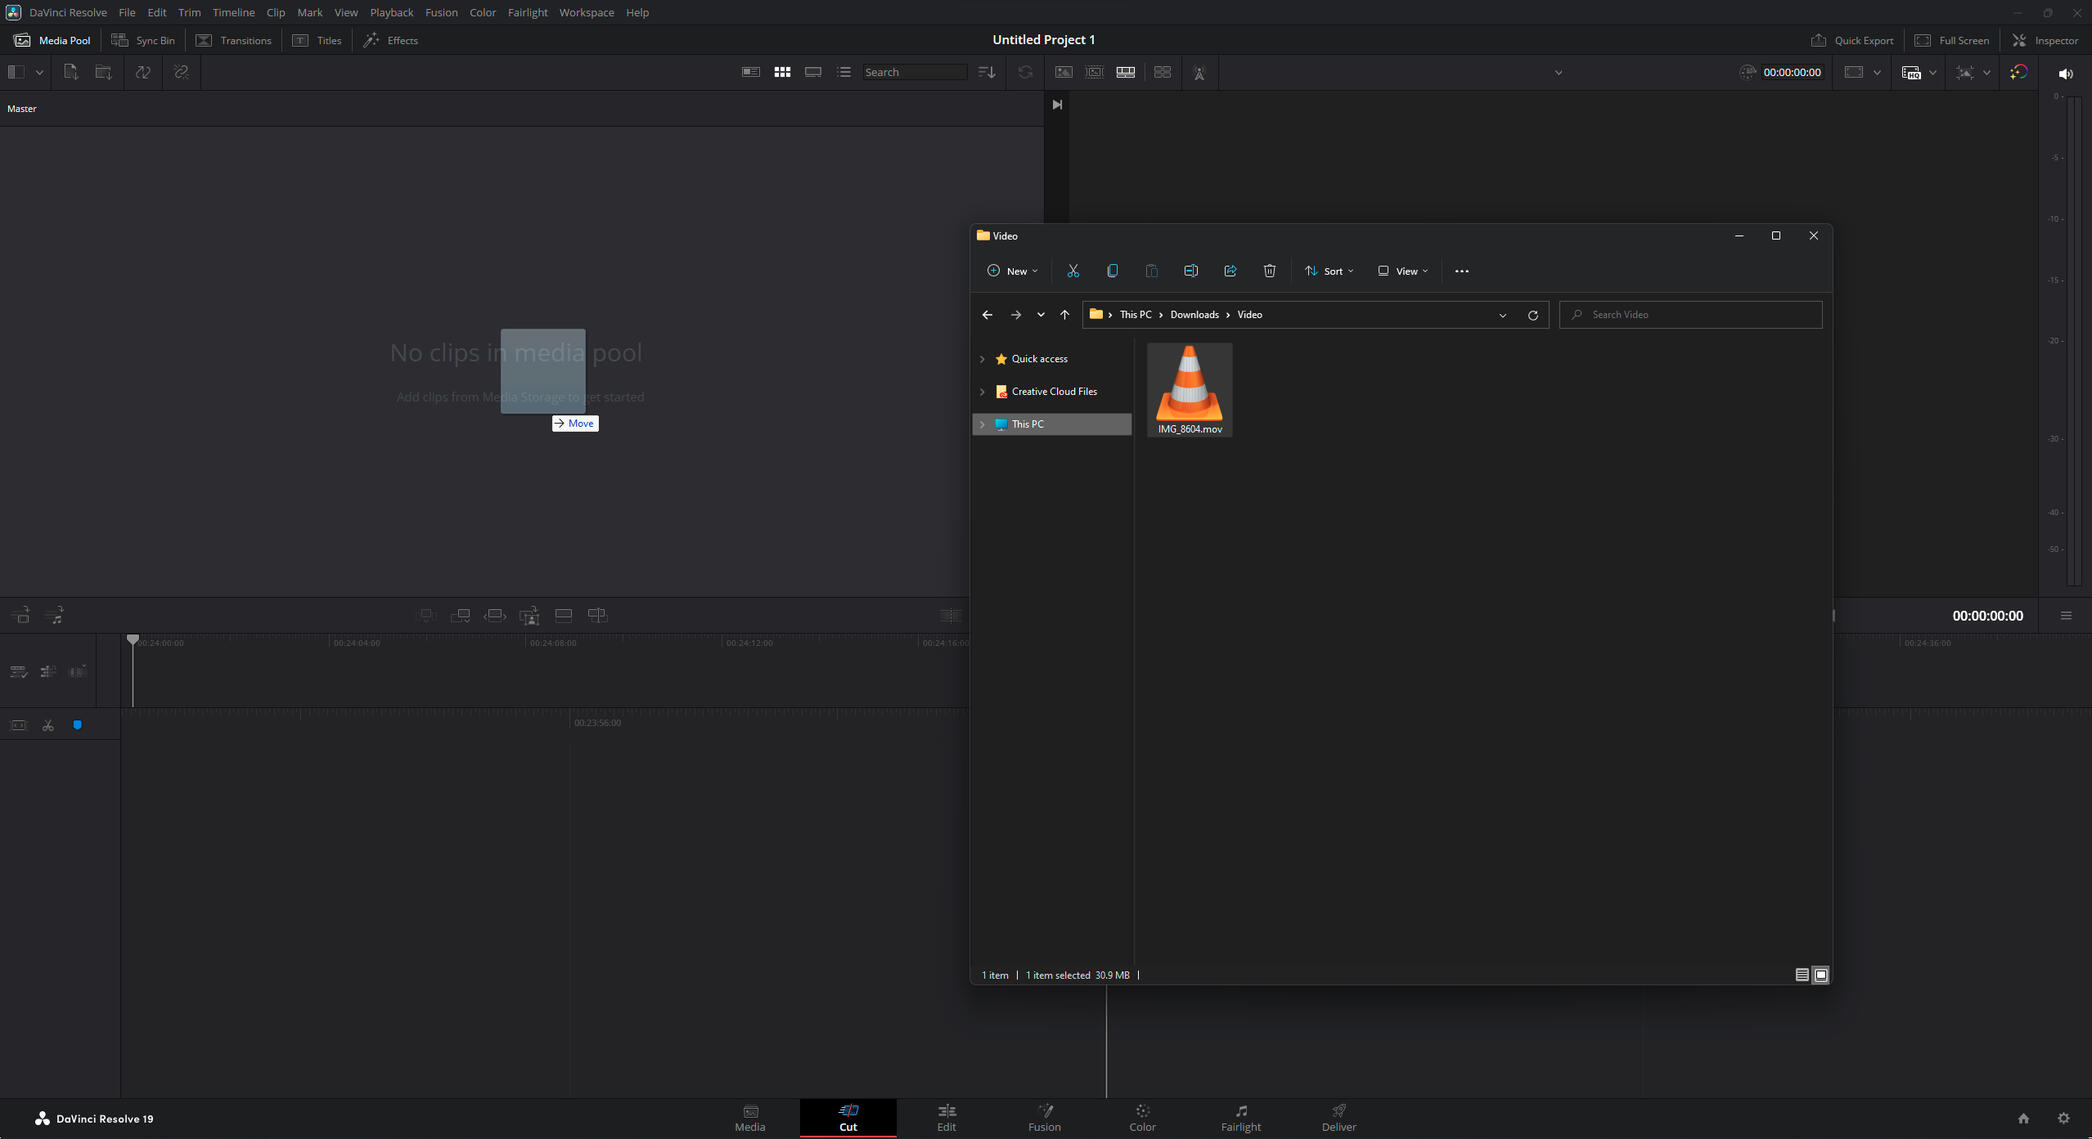The width and height of the screenshot is (2092, 1139).
Task: Toggle the blue timeline snapping marker
Action: pyautogui.click(x=77, y=725)
